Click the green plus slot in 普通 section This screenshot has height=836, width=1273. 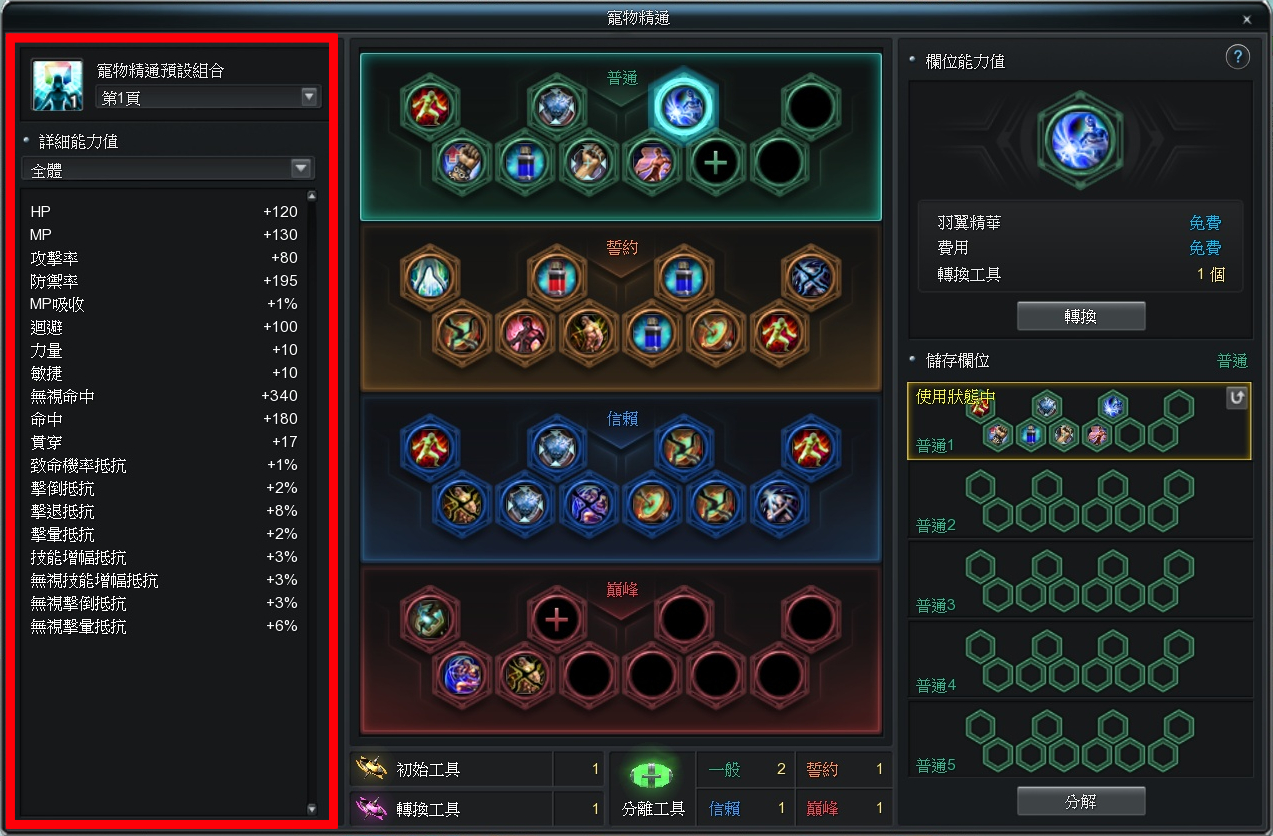[x=715, y=162]
